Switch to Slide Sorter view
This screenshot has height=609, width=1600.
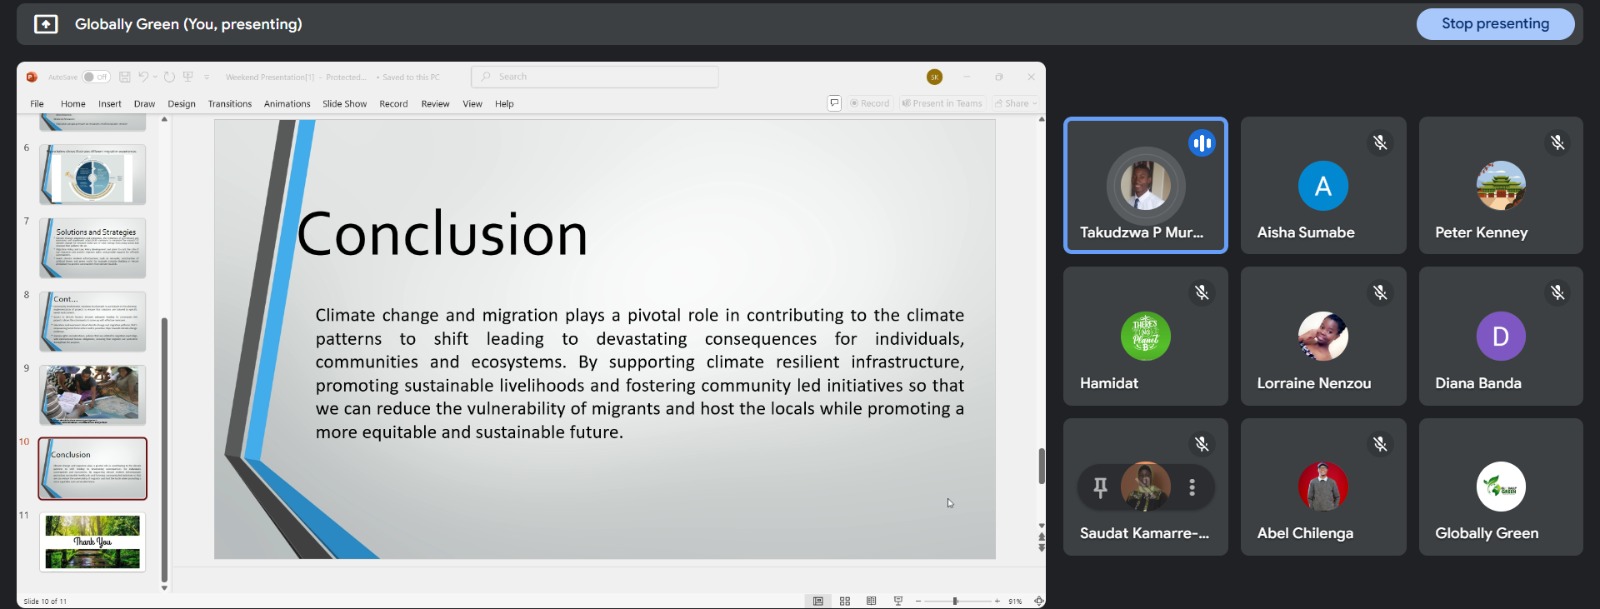[x=845, y=601]
